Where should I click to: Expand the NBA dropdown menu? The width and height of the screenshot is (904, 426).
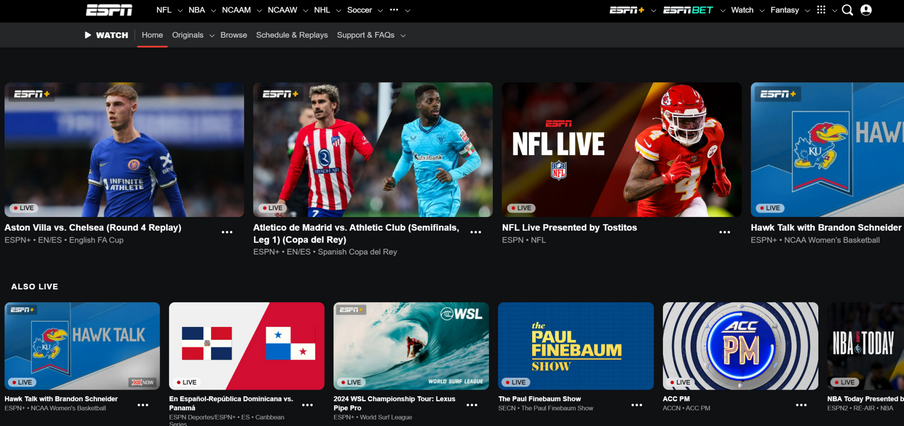pos(214,10)
